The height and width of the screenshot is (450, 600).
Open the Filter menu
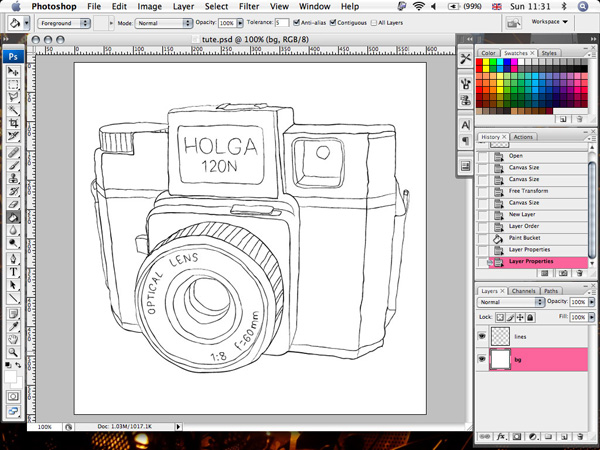point(249,7)
